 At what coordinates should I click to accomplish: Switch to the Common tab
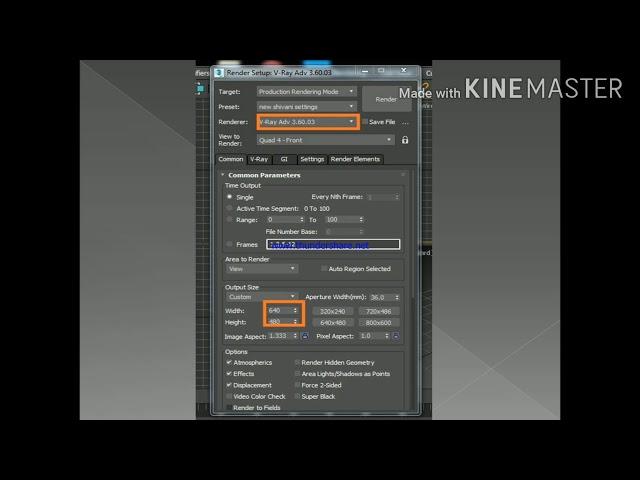tap(231, 159)
